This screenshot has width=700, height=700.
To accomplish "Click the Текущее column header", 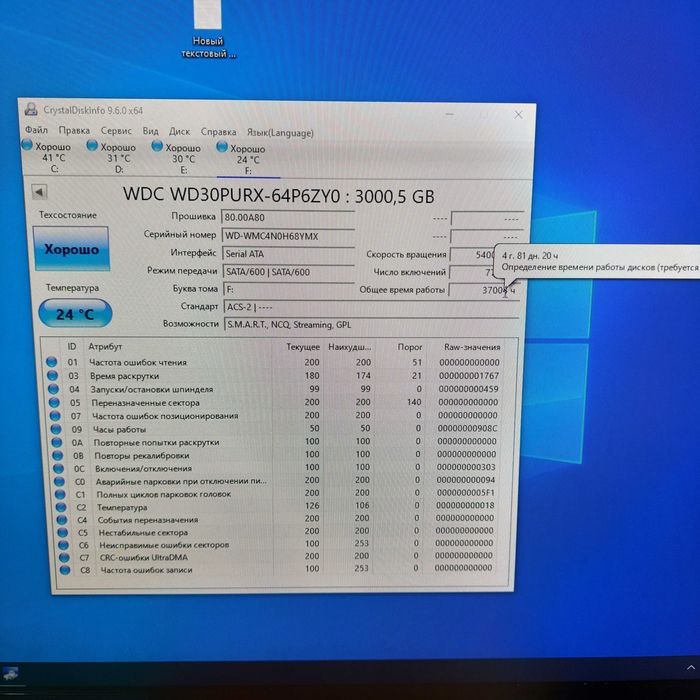I will point(303,347).
